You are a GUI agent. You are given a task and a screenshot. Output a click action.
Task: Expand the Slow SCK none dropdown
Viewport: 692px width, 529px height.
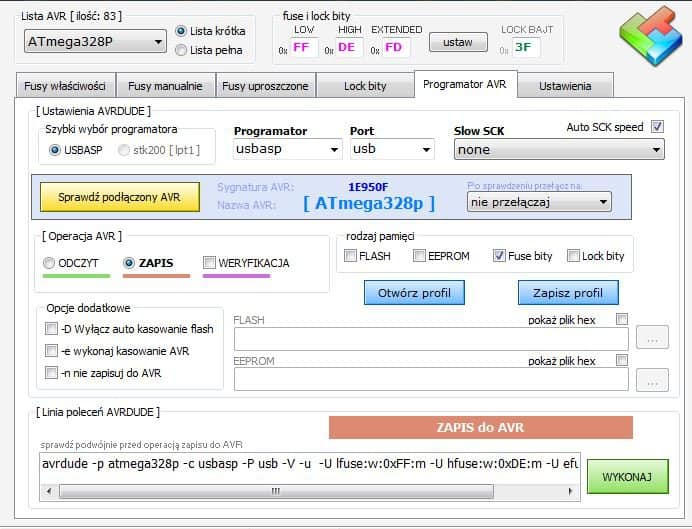point(559,150)
